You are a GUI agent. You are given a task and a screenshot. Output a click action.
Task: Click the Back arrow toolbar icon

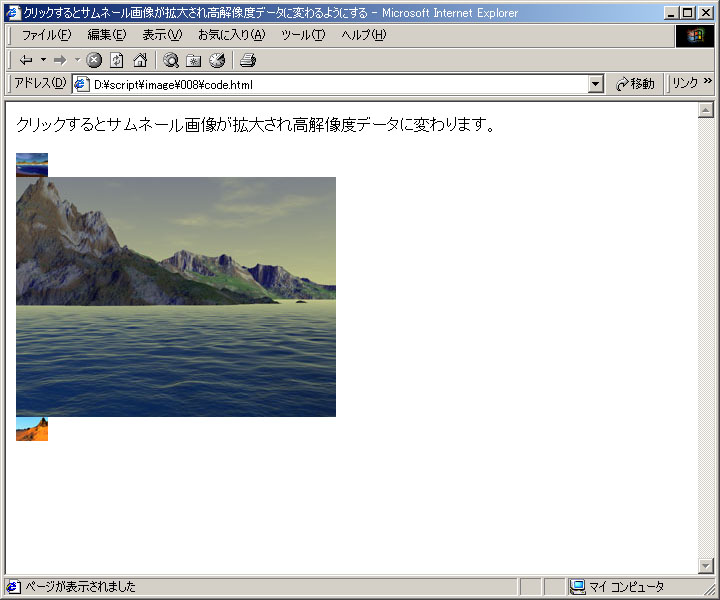tap(26, 60)
